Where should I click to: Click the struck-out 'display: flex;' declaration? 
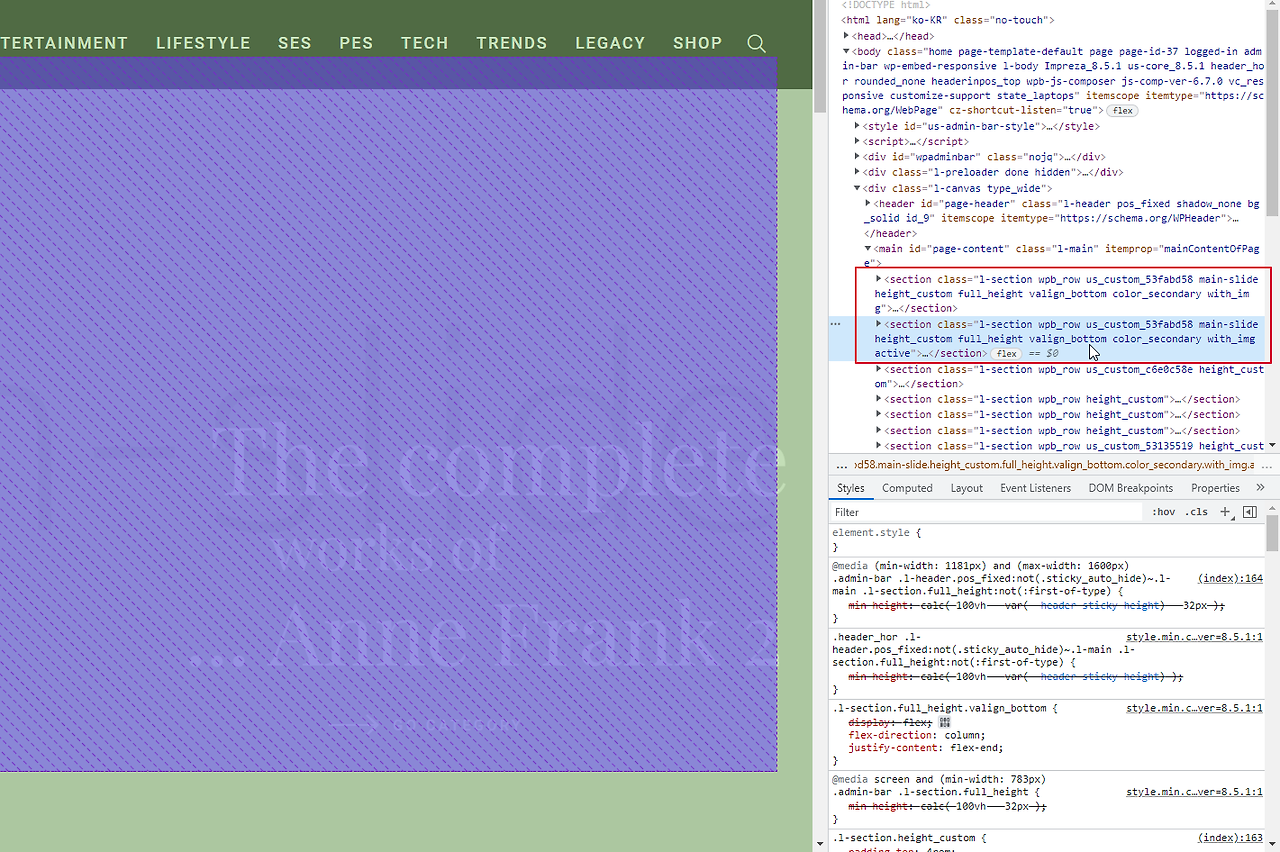[890, 722]
